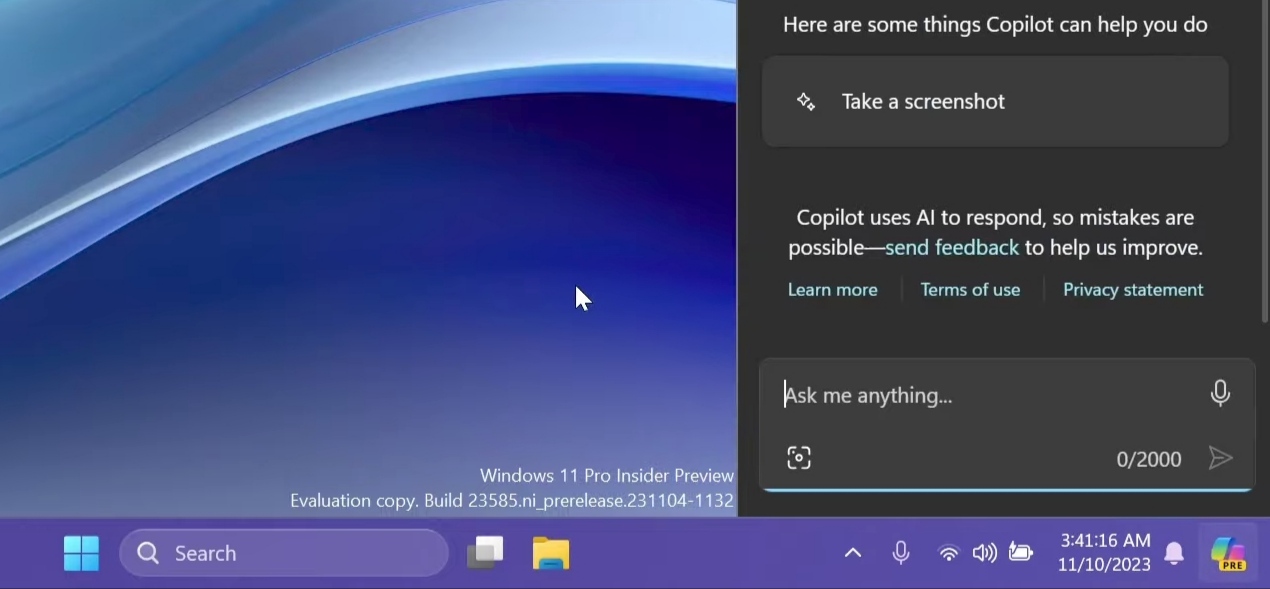The image size is (1270, 589).
Task: Click the Take a screenshot suggestion
Action: [x=995, y=101]
